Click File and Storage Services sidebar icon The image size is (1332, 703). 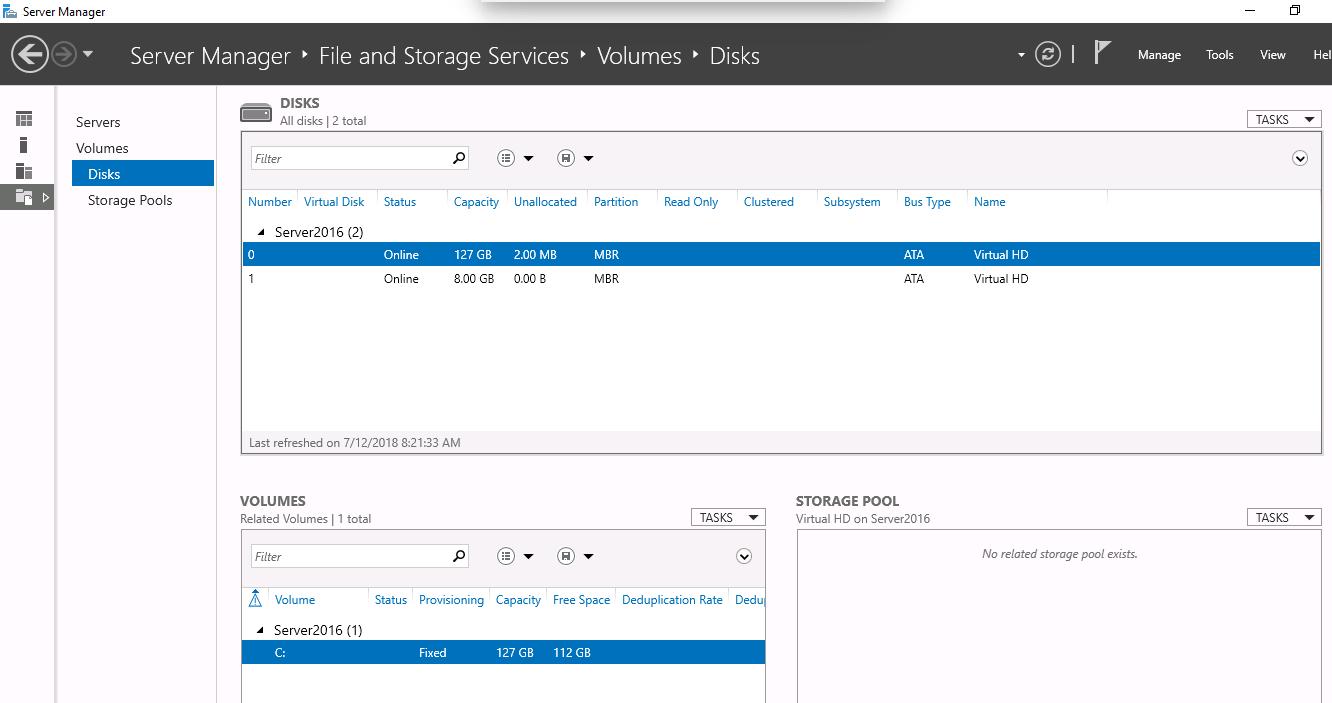click(24, 197)
